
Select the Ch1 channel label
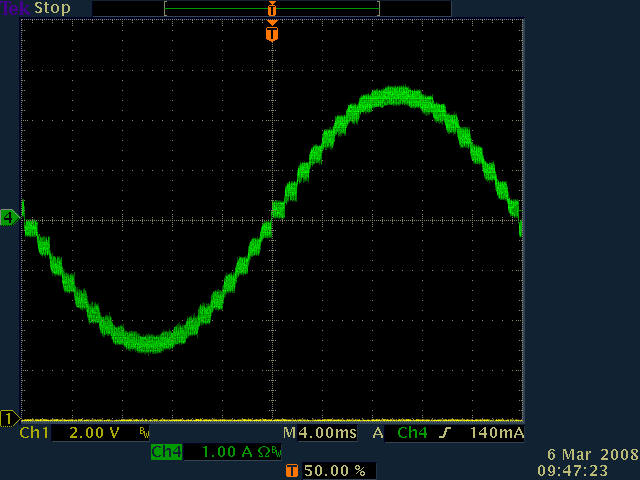34,434
